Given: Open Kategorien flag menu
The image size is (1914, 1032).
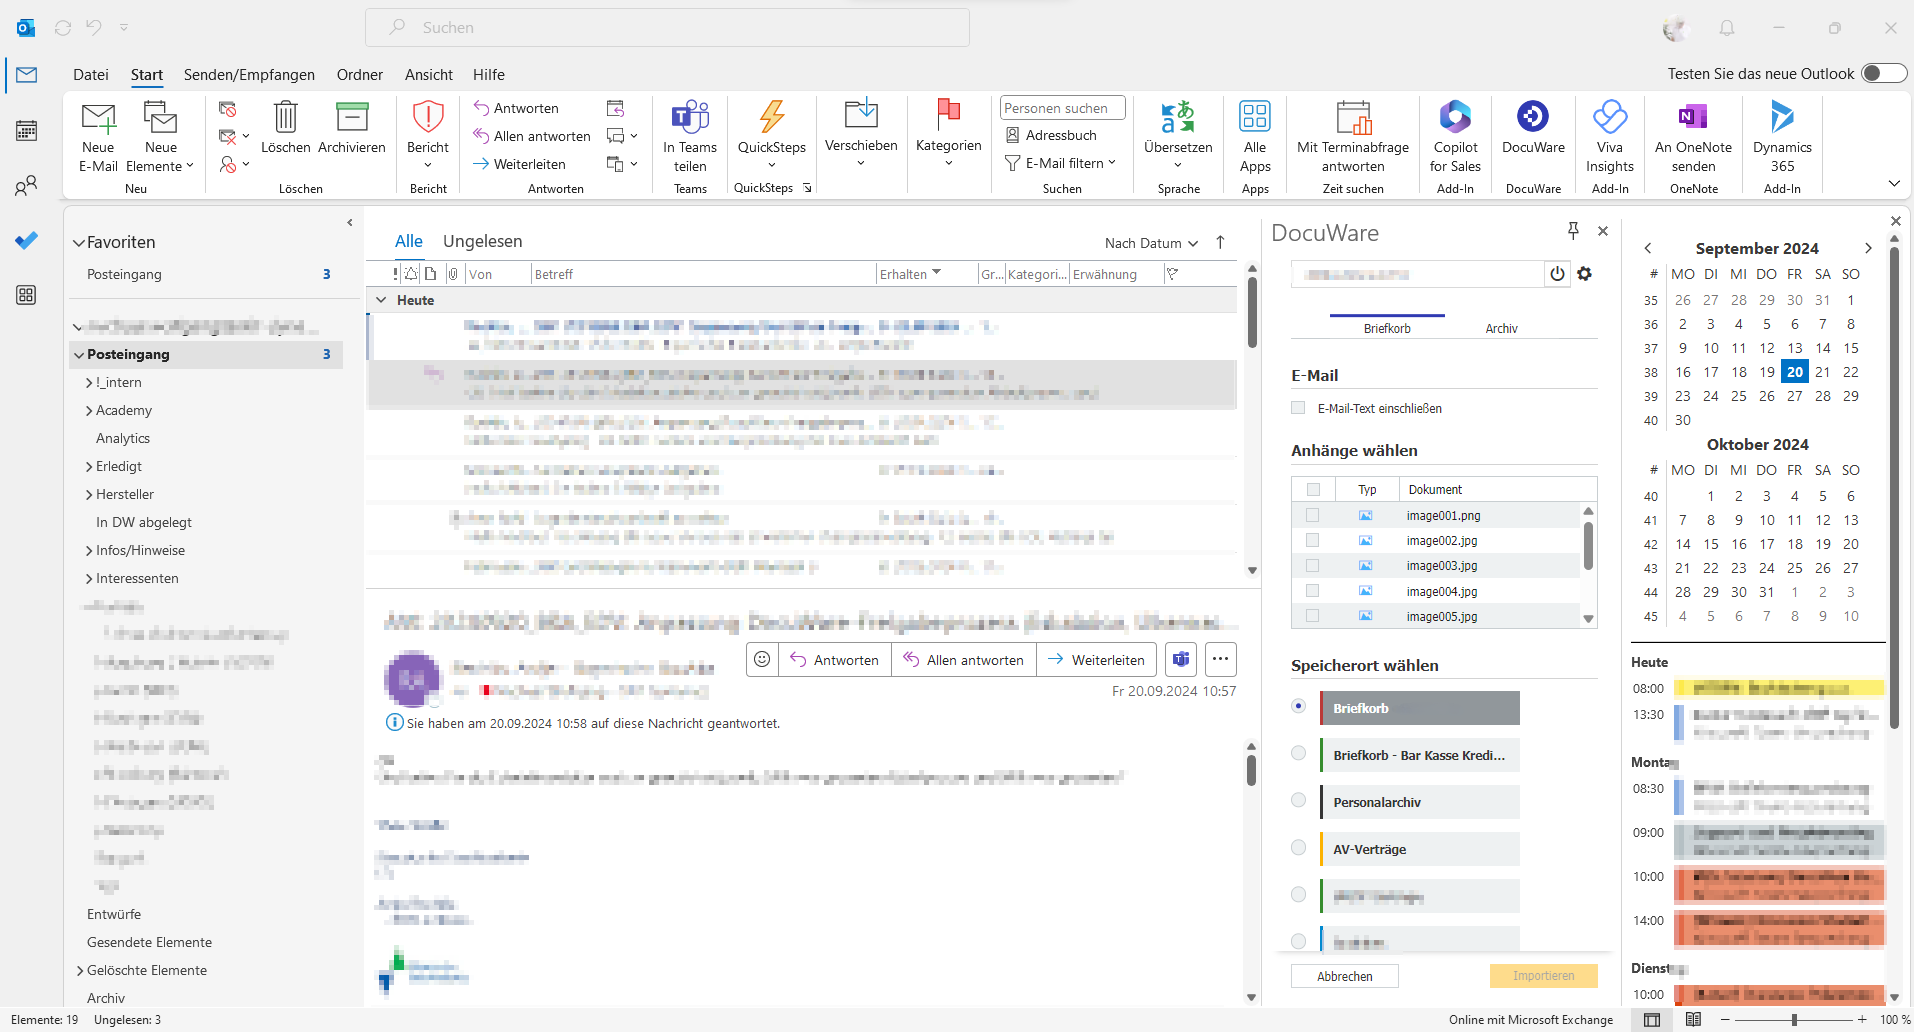Looking at the screenshot, I should [948, 132].
